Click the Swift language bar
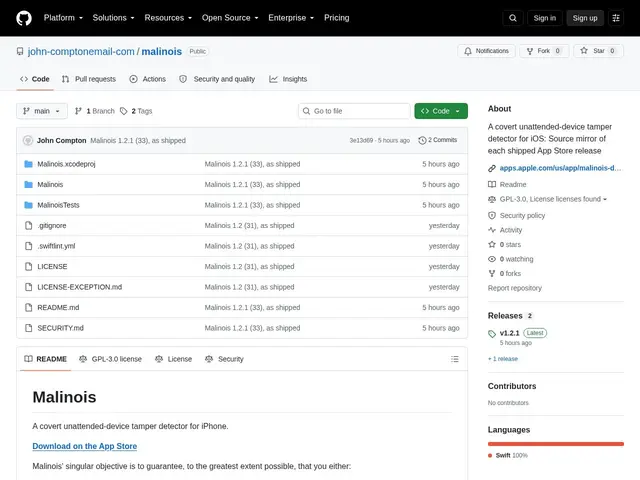The image size is (640, 480). click(x=556, y=444)
